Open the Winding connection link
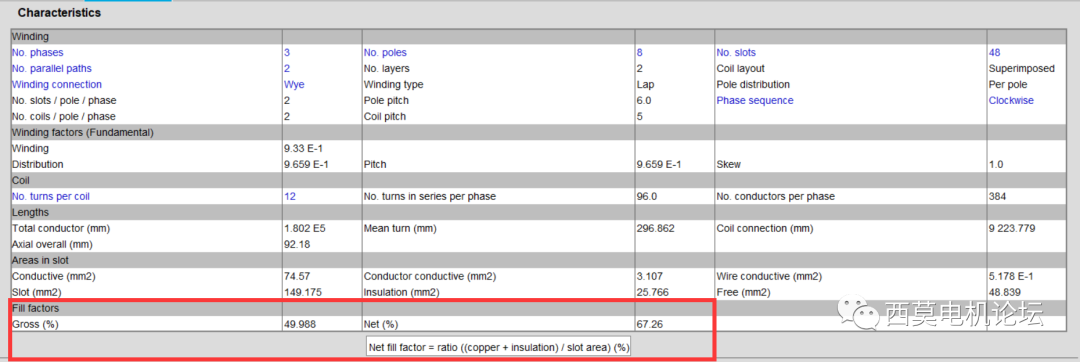 click(56, 84)
